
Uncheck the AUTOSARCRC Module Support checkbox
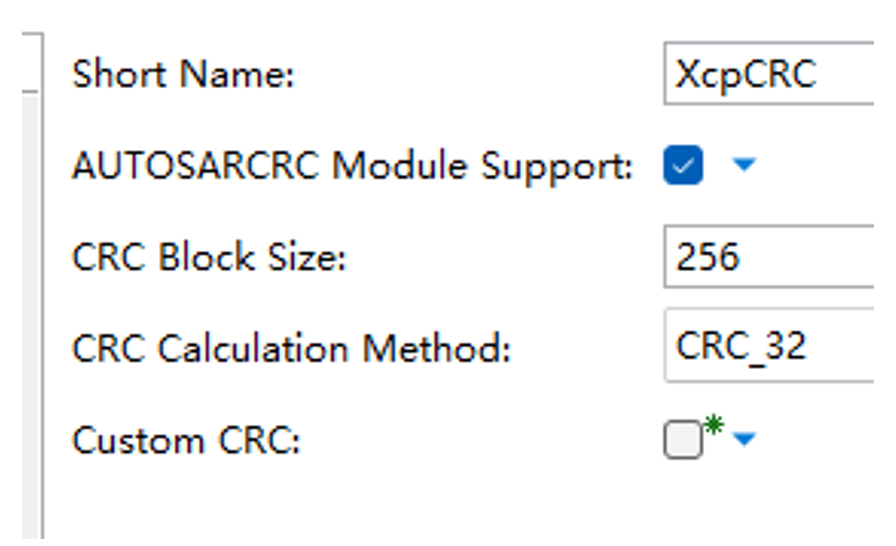click(682, 166)
